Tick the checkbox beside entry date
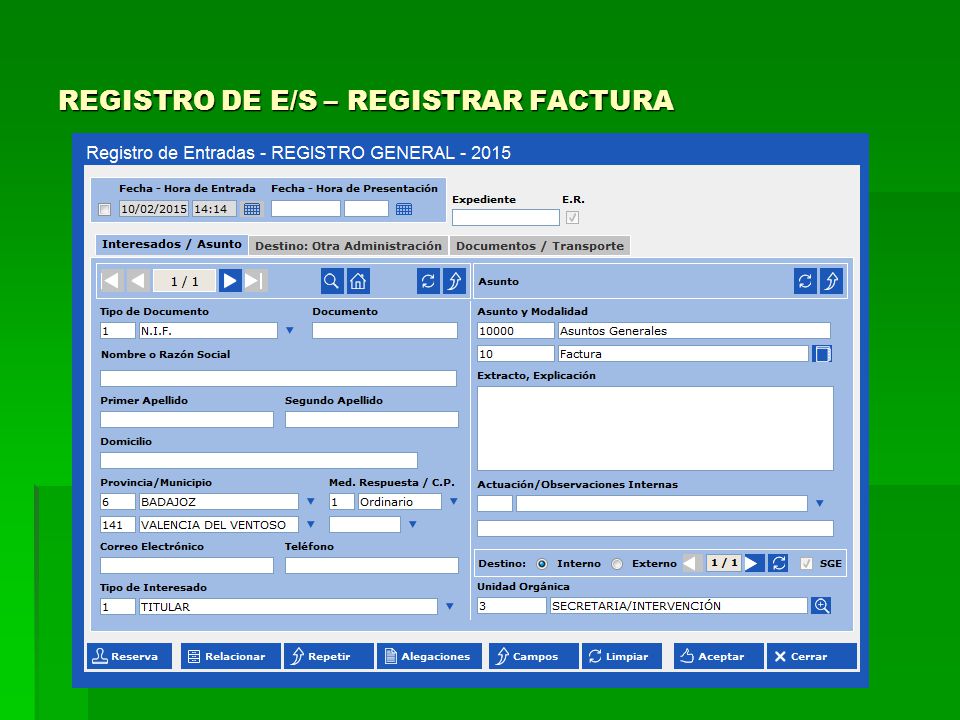This screenshot has height=720, width=960. [x=105, y=209]
